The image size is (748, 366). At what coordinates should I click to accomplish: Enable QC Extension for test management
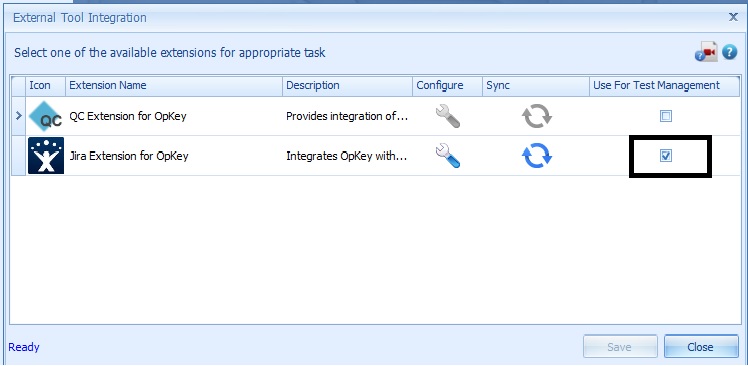point(666,116)
